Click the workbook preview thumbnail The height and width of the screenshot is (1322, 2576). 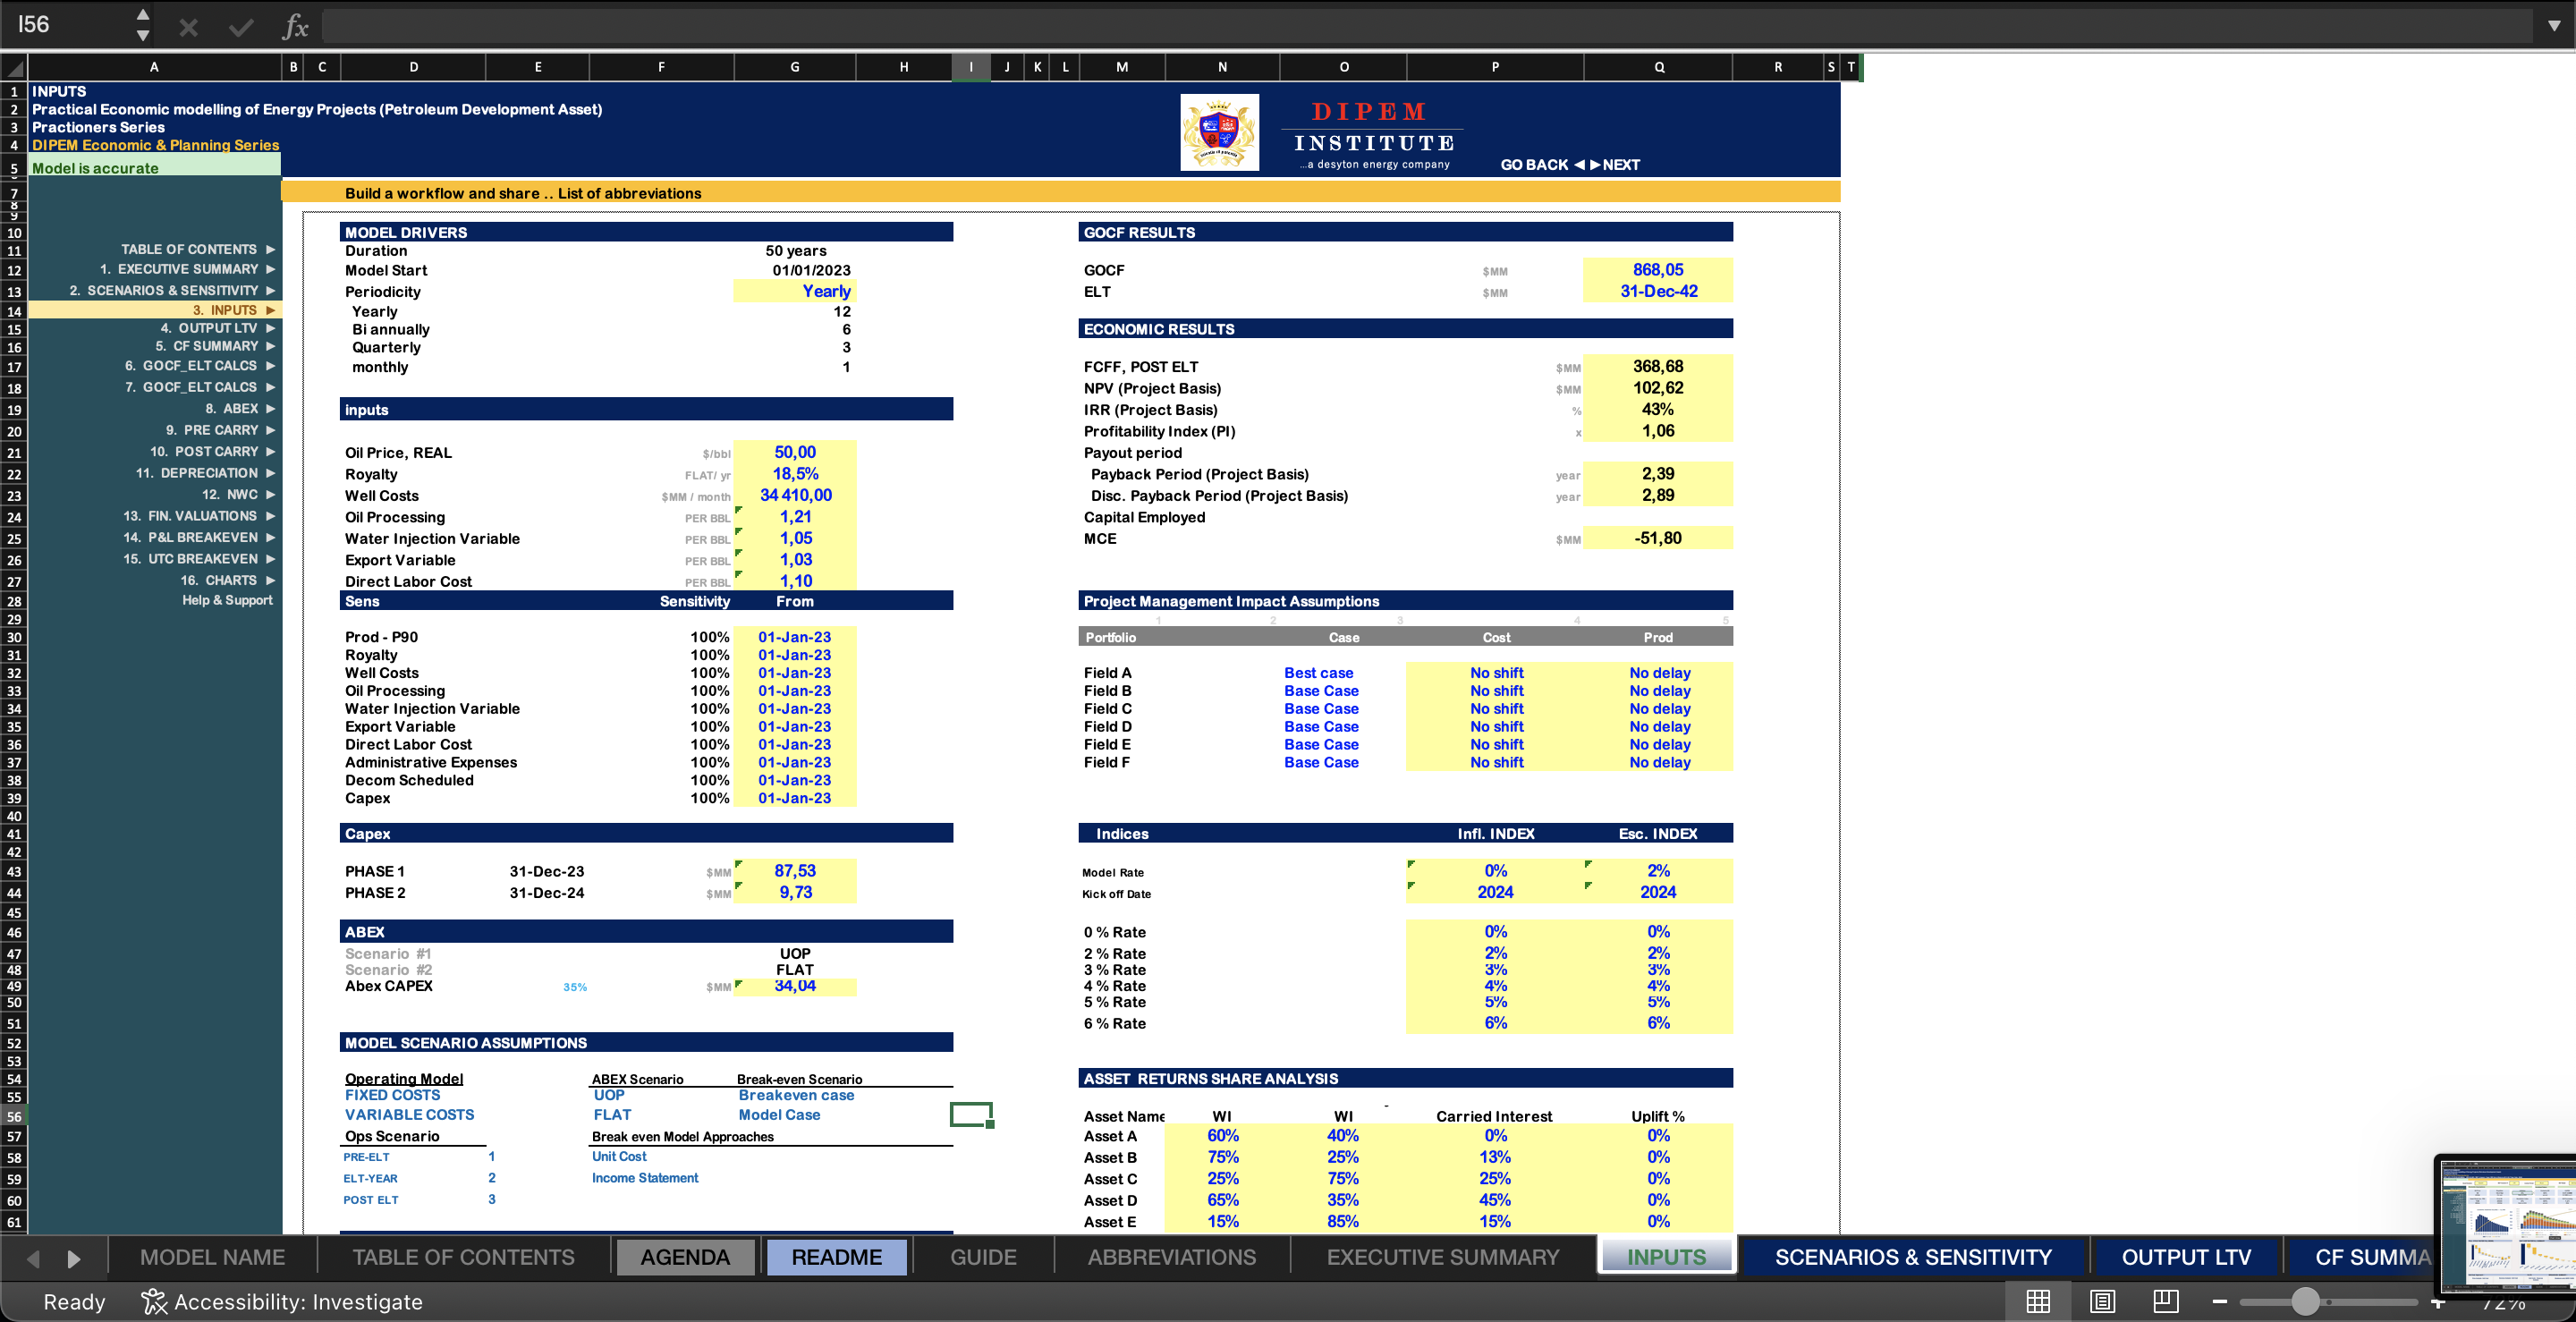2508,1225
